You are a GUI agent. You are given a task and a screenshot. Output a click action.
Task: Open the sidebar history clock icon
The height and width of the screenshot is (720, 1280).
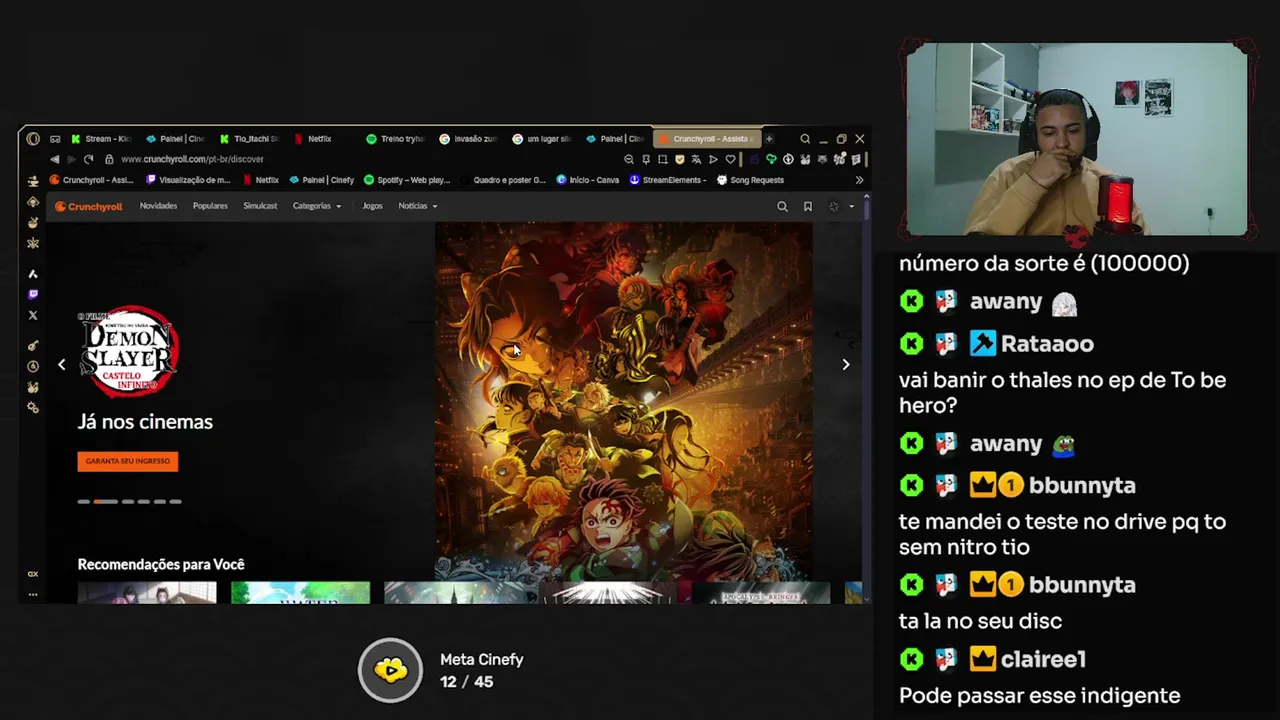(x=33, y=366)
